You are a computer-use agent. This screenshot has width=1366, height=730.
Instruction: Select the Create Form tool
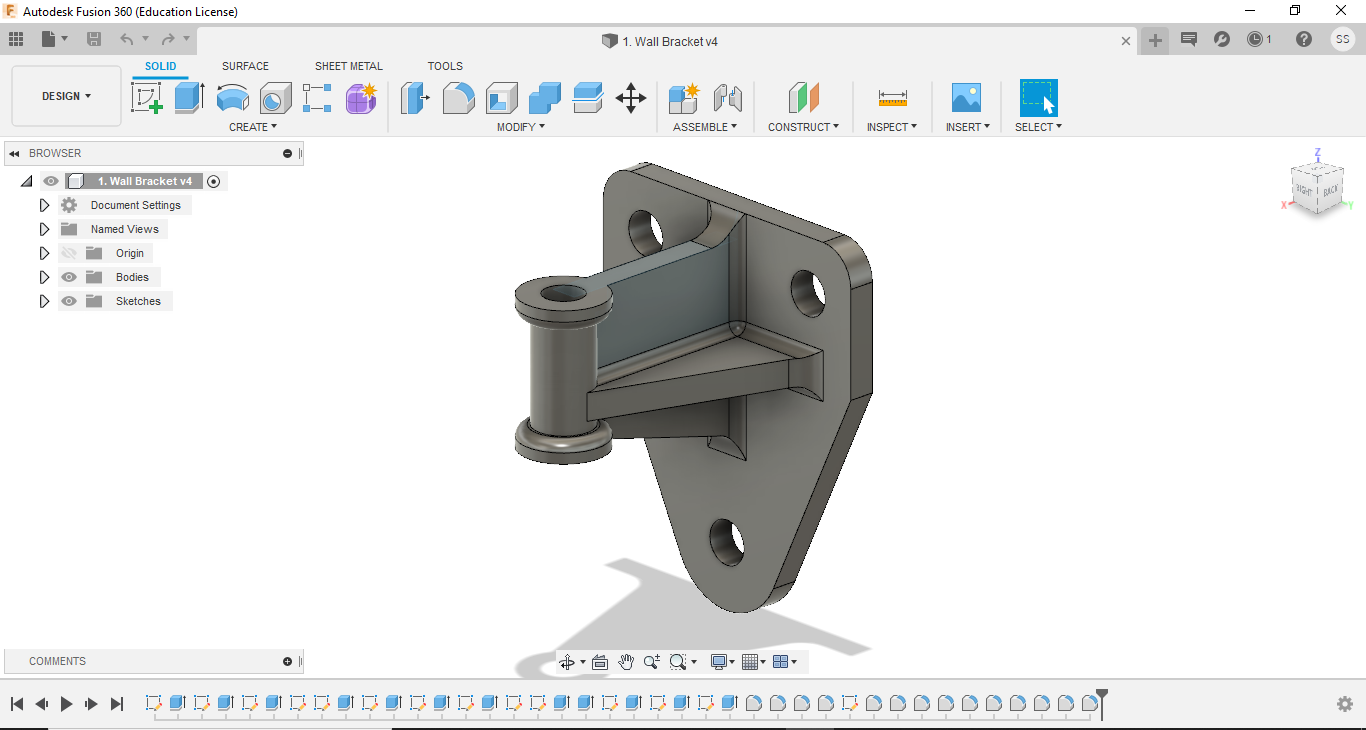pos(361,98)
